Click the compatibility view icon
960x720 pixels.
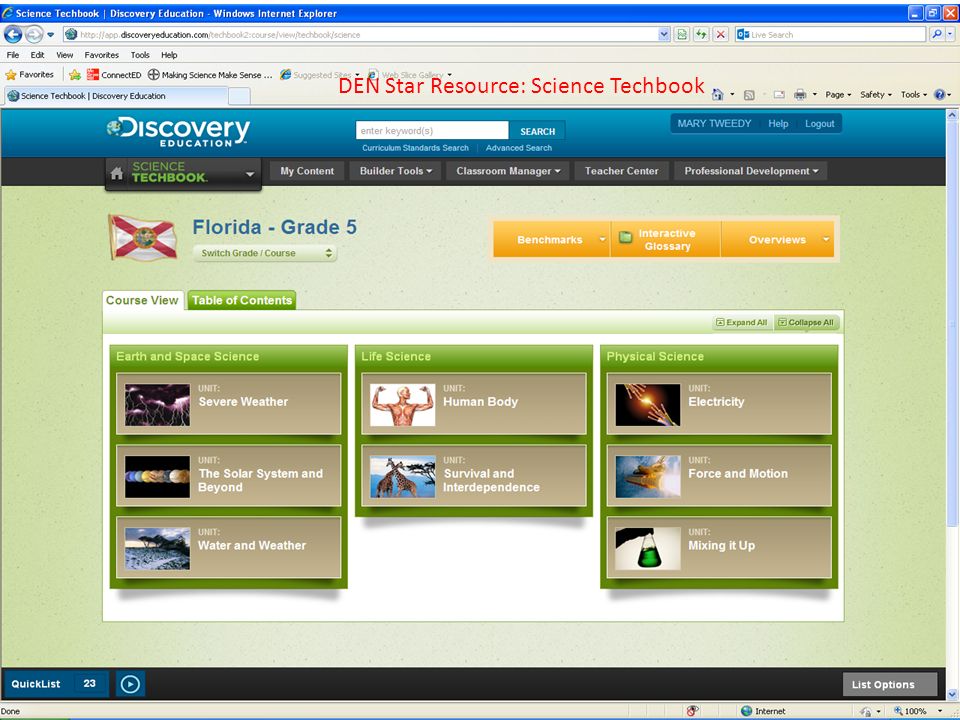[681, 34]
